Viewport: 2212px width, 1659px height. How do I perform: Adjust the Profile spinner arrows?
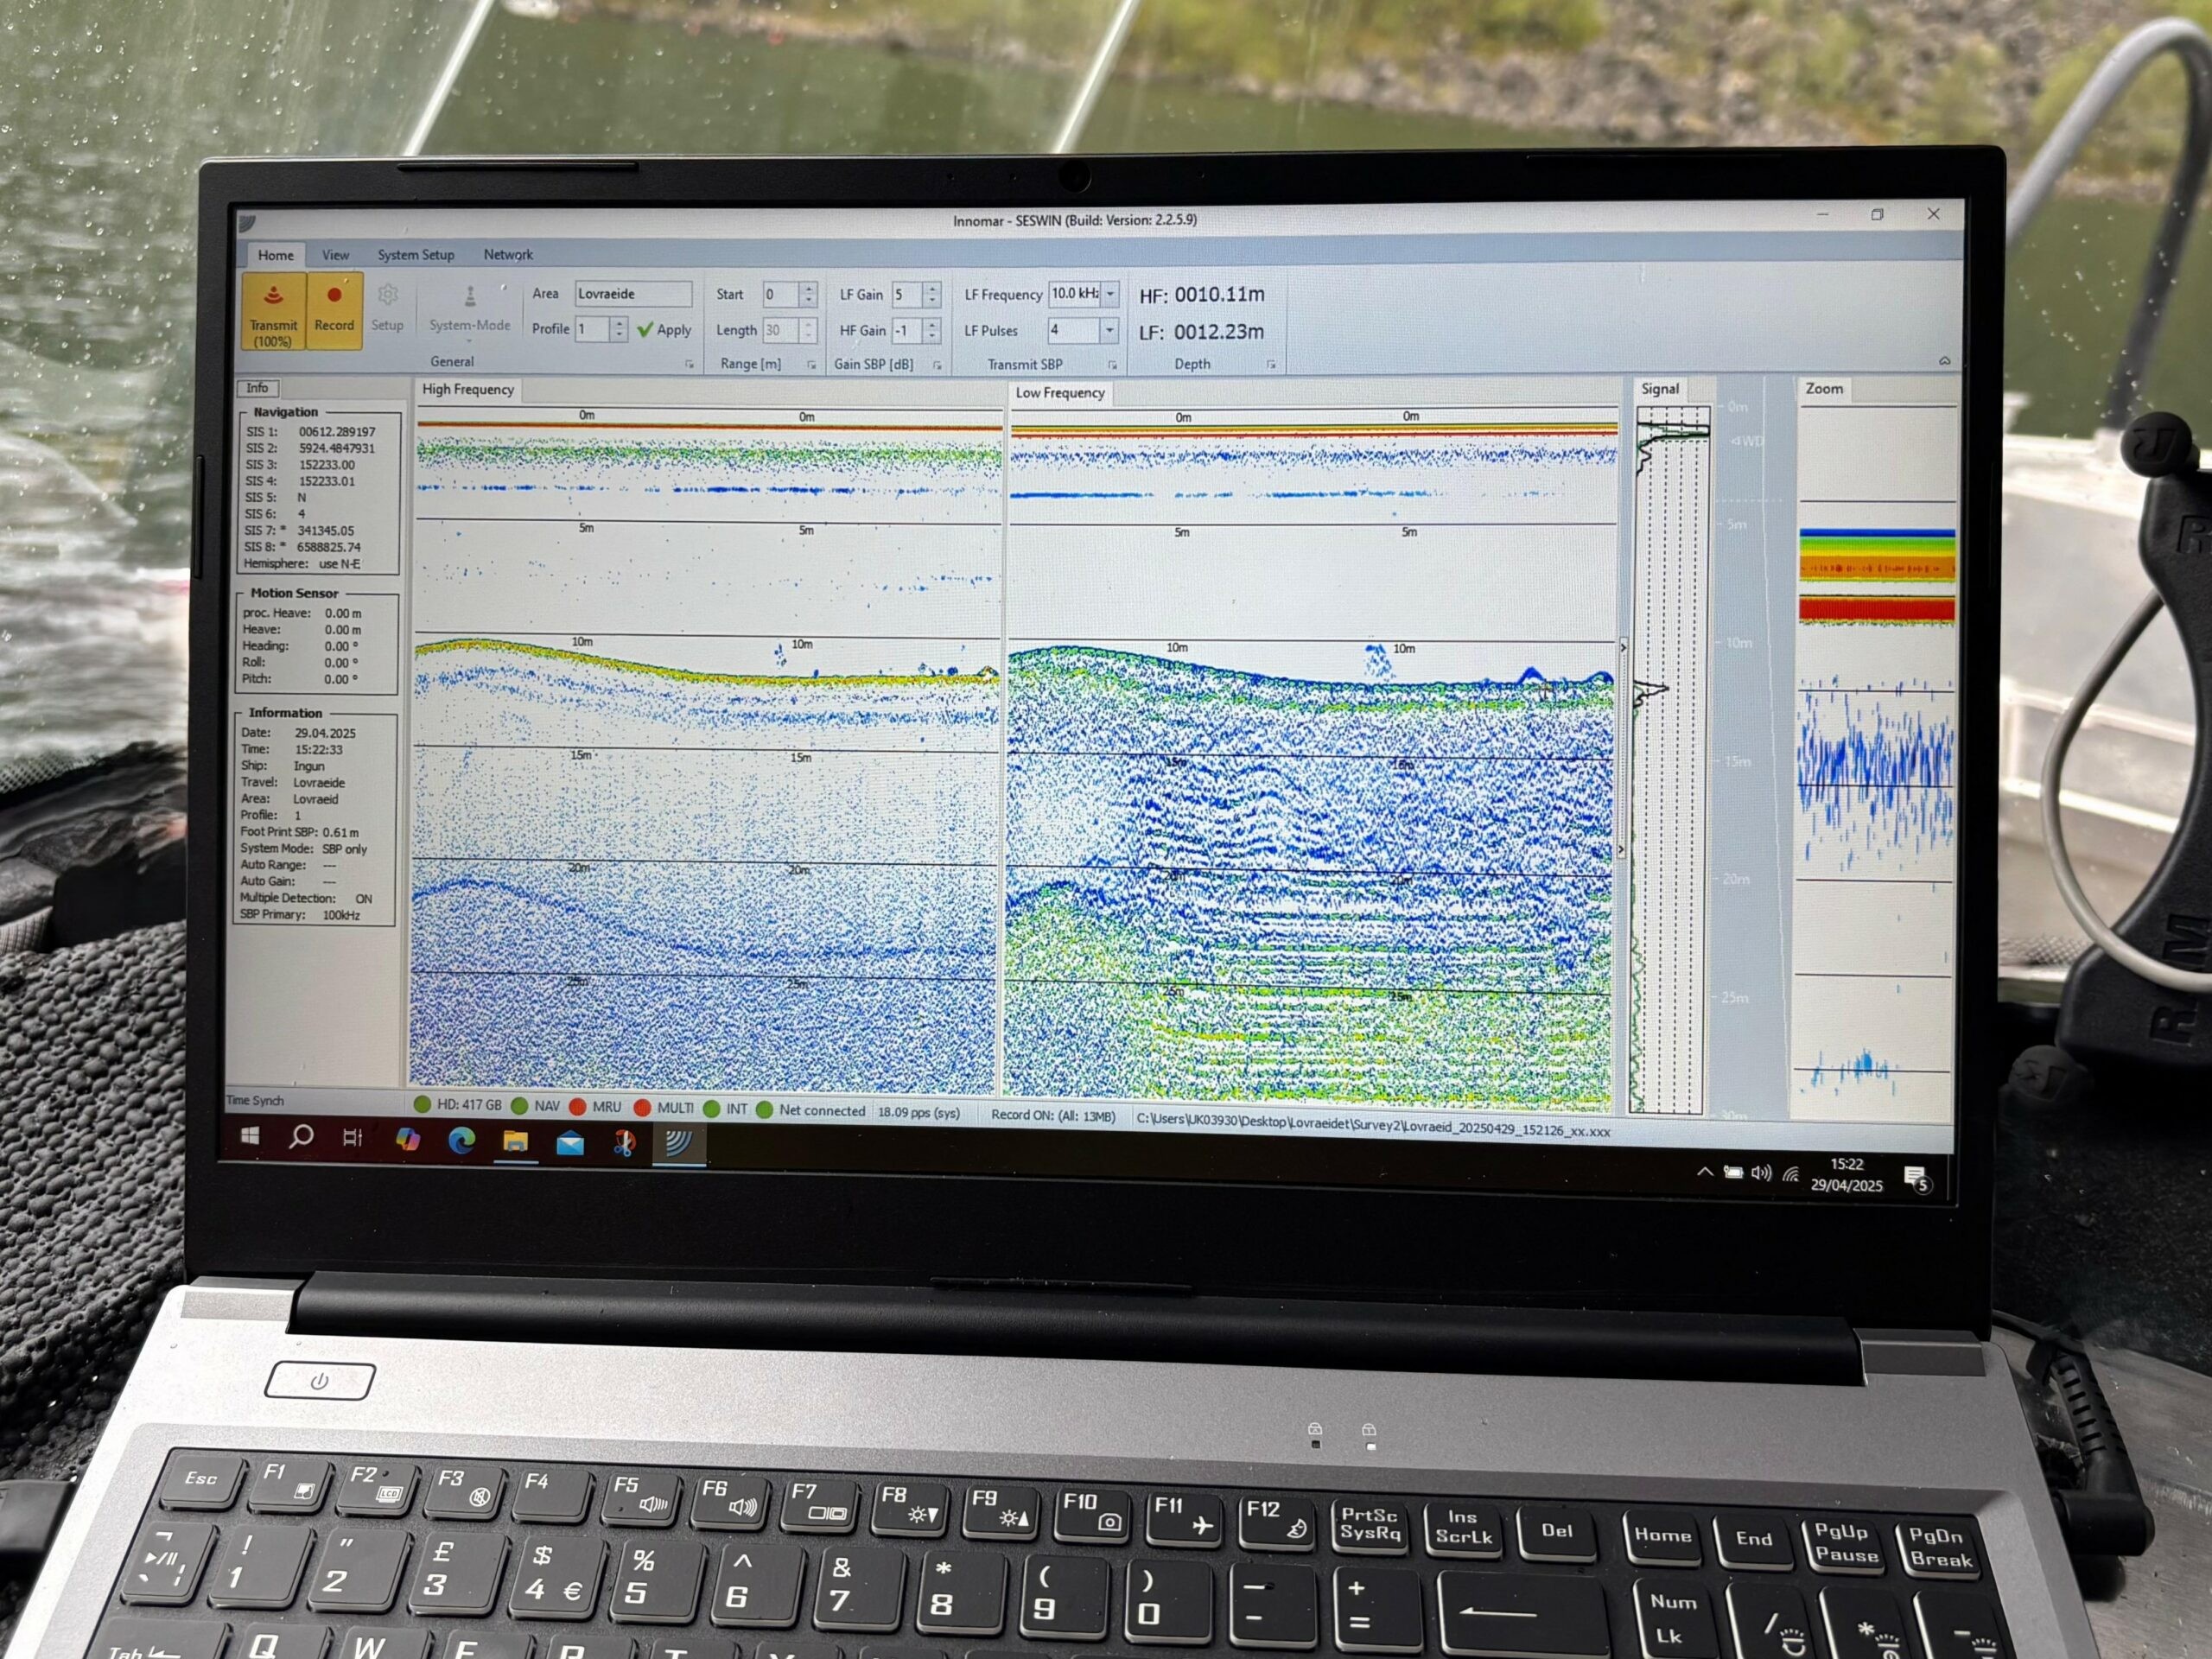(x=619, y=329)
